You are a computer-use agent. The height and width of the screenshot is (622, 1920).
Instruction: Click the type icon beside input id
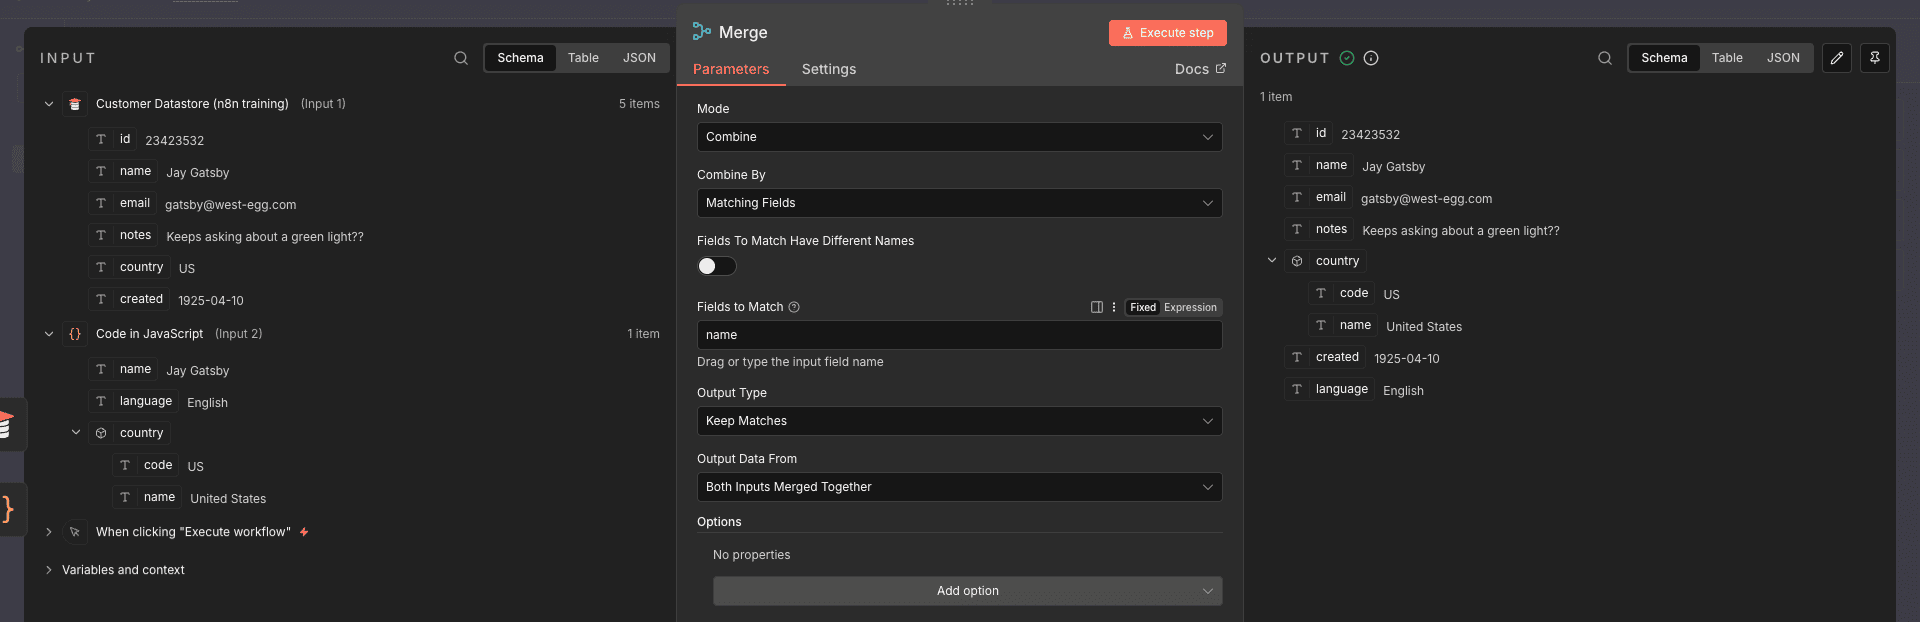tap(101, 139)
